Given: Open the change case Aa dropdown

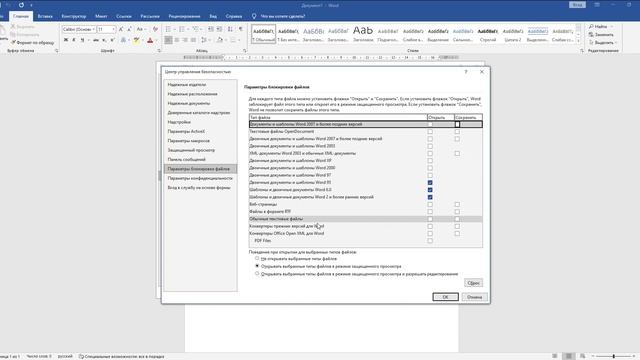Looking at the screenshot, I should coord(141,29).
